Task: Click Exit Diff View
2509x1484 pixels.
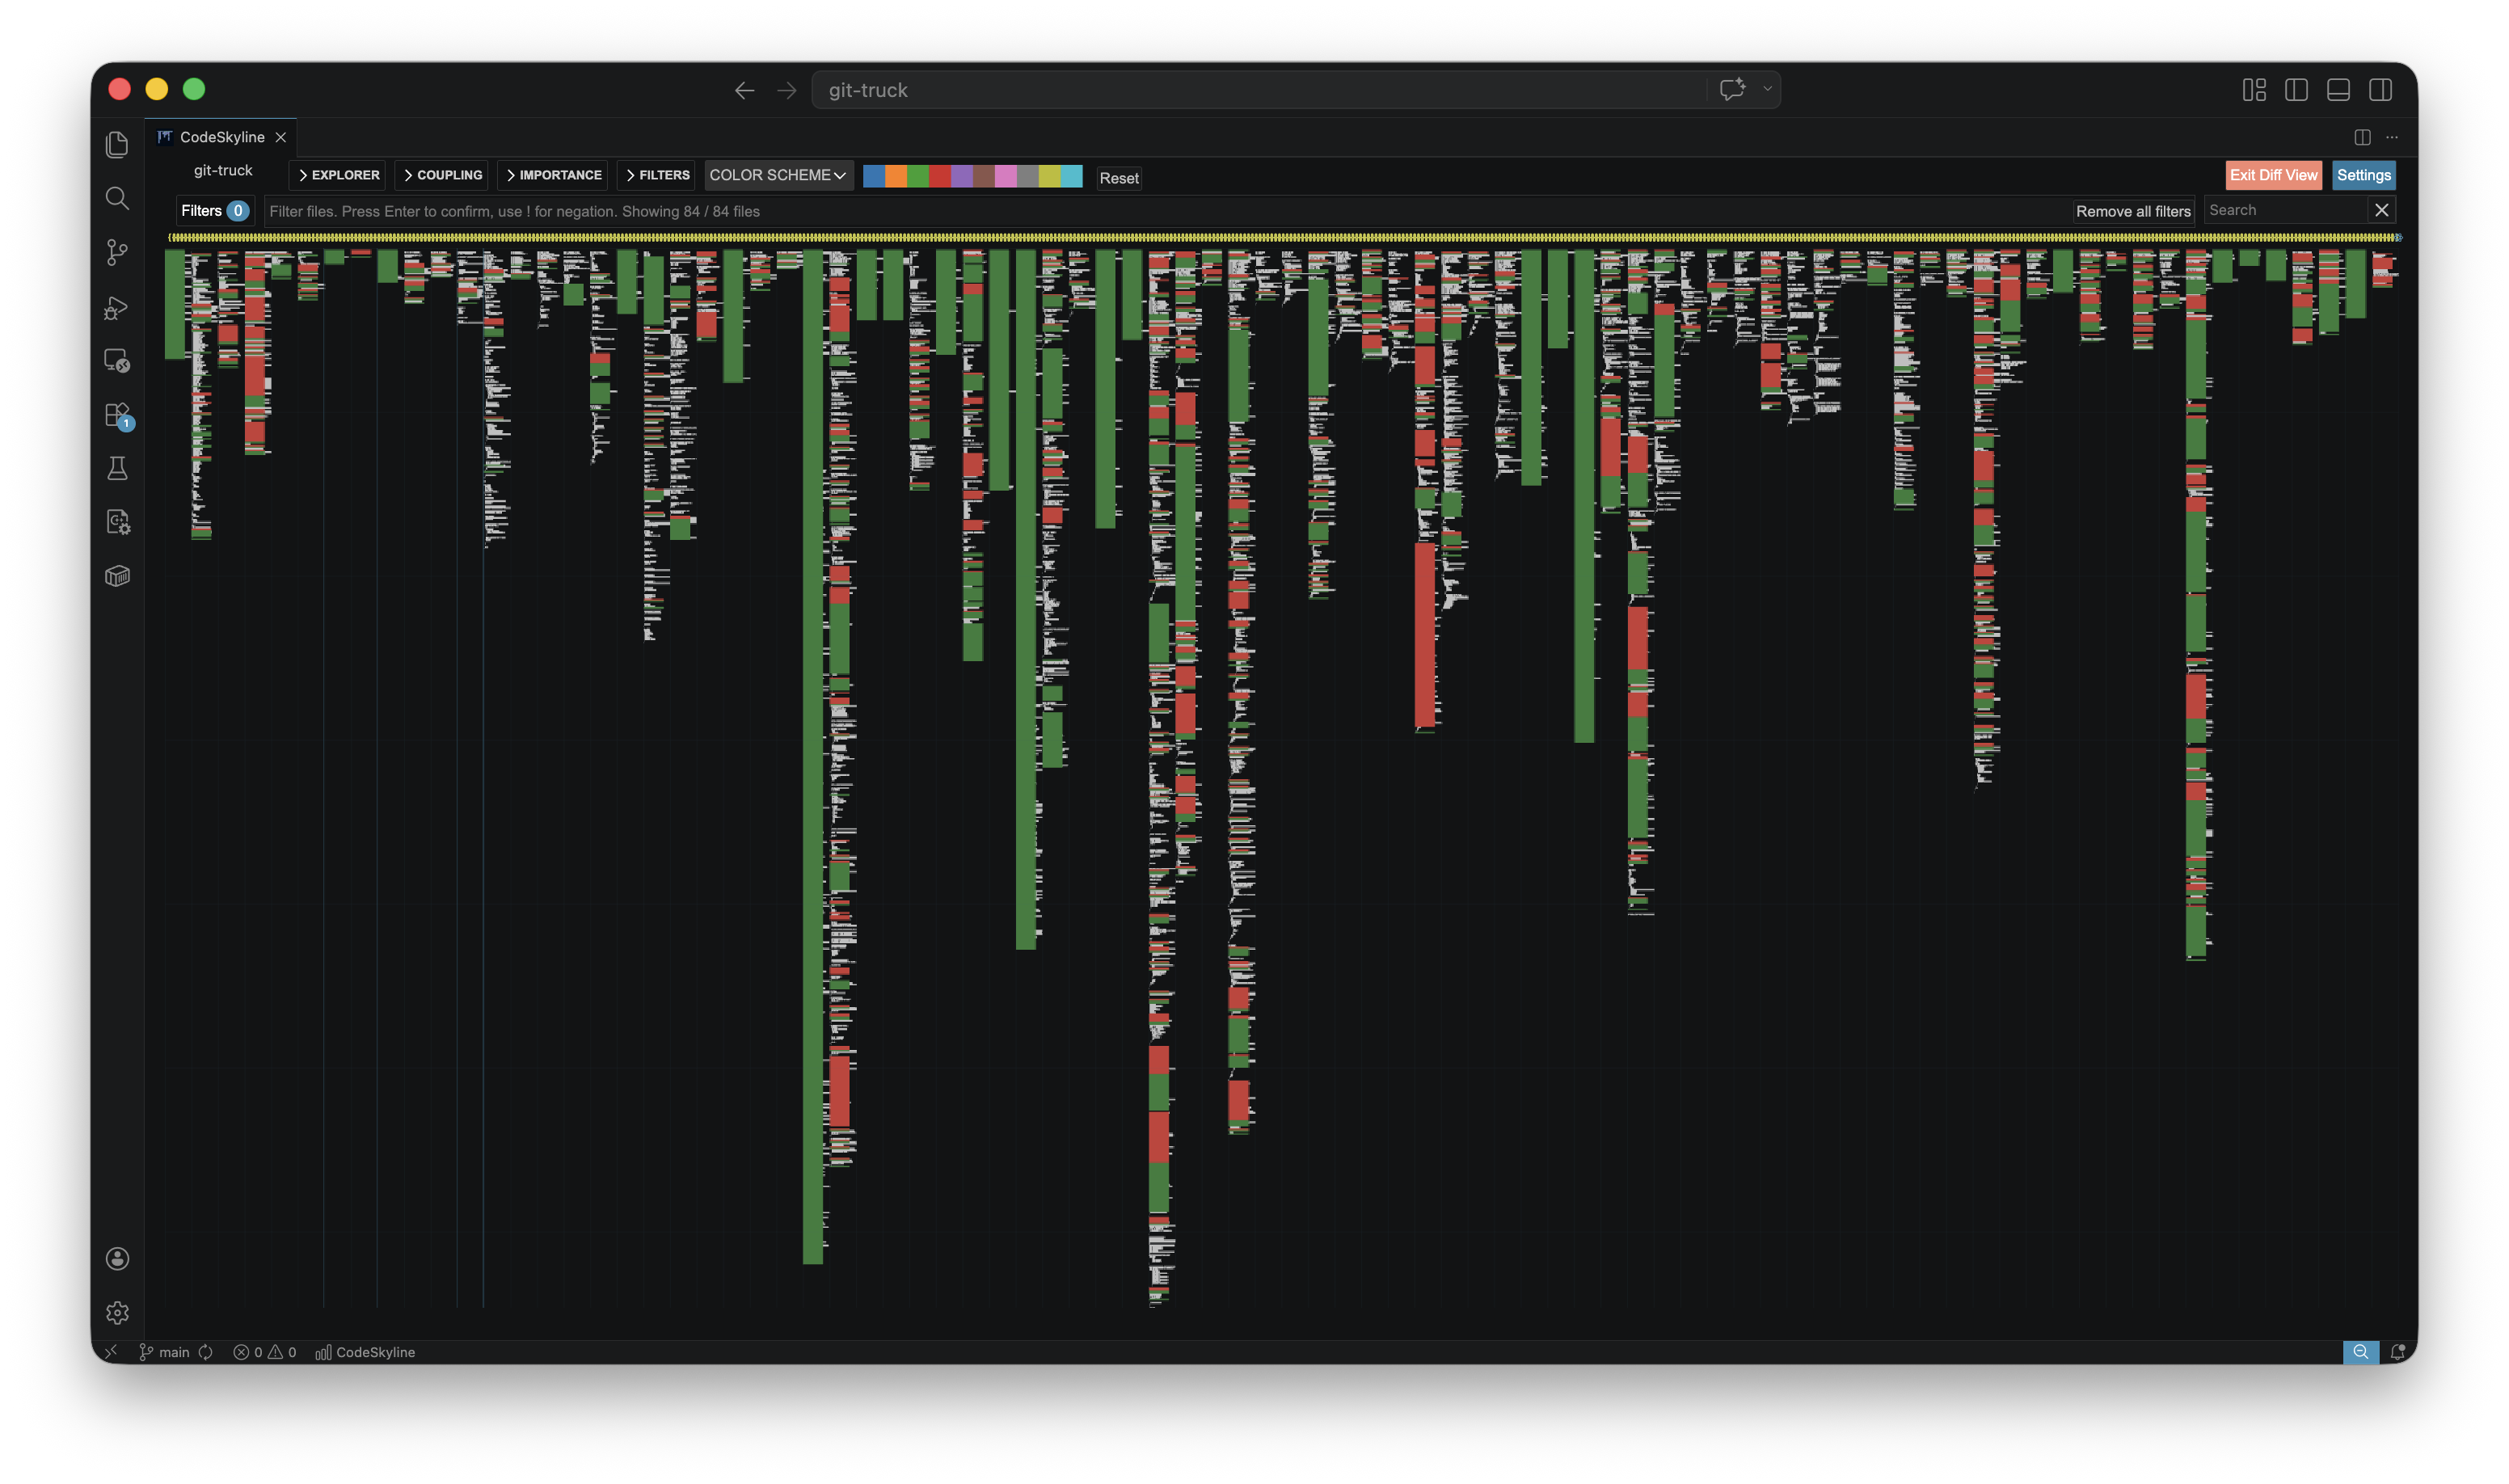Action: [x=2273, y=175]
